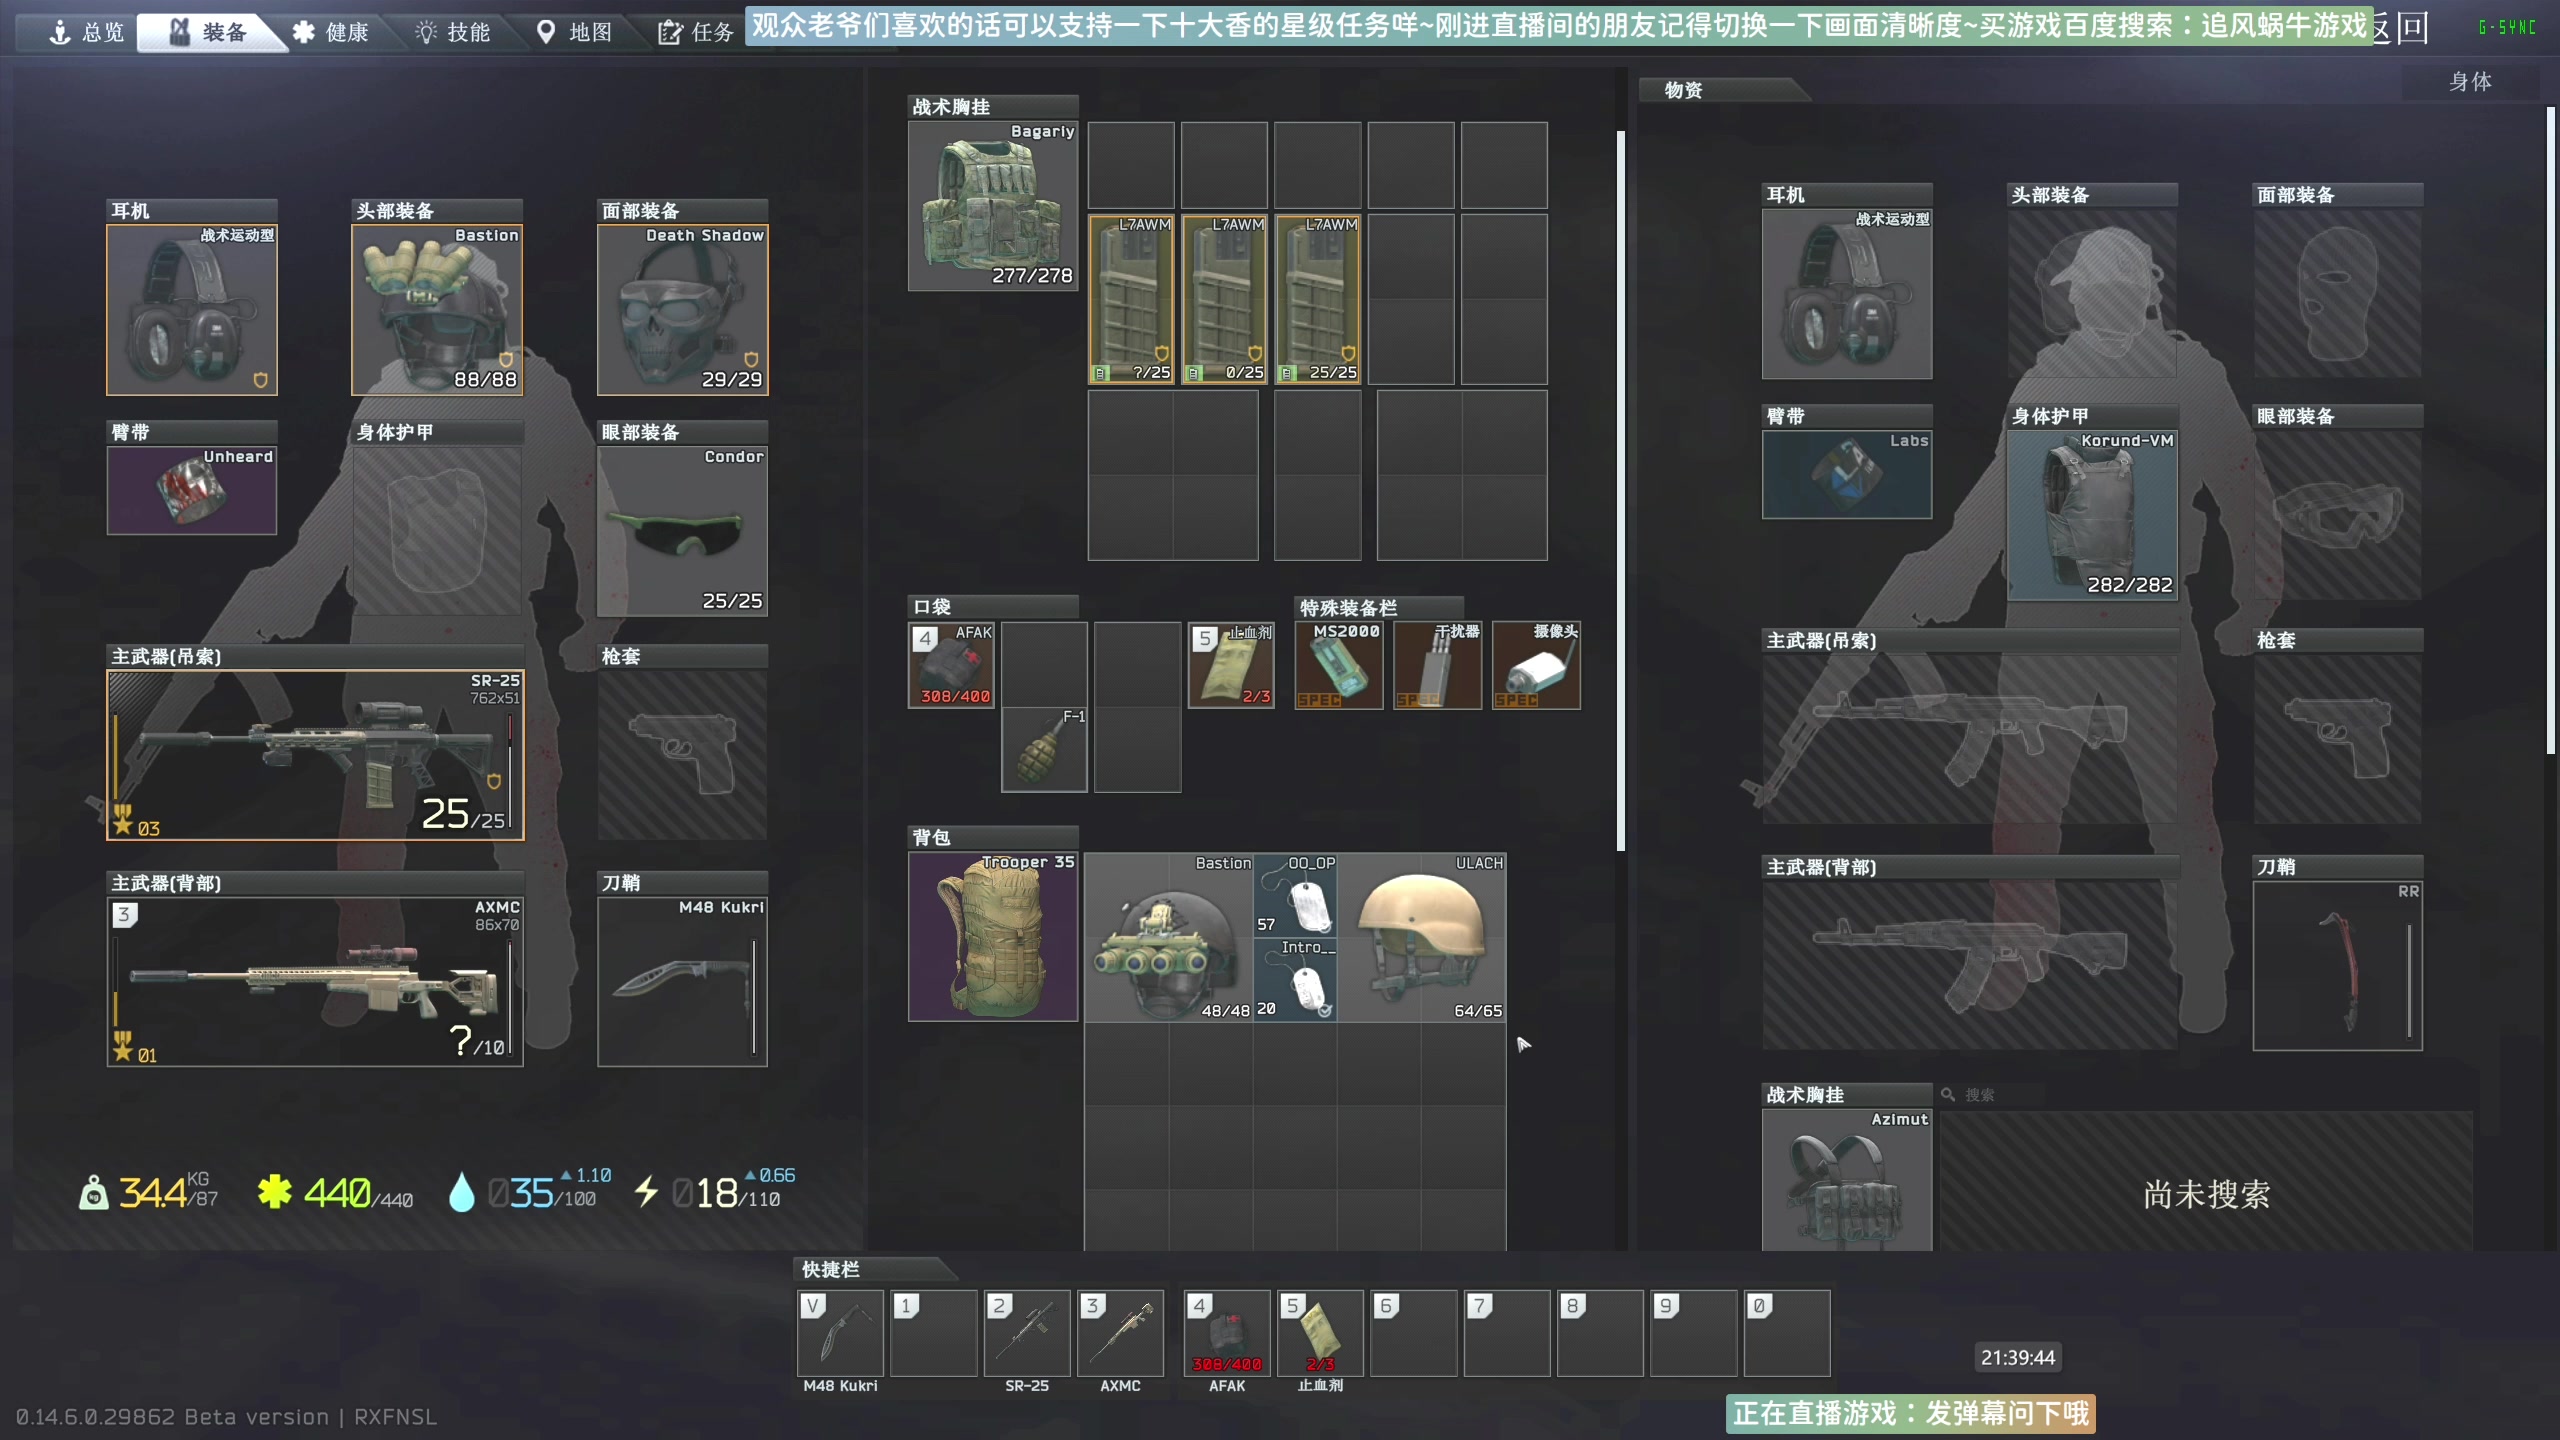Select the MS2000 marker in special slot
This screenshot has width=2560, height=1440.
pos(1339,665)
